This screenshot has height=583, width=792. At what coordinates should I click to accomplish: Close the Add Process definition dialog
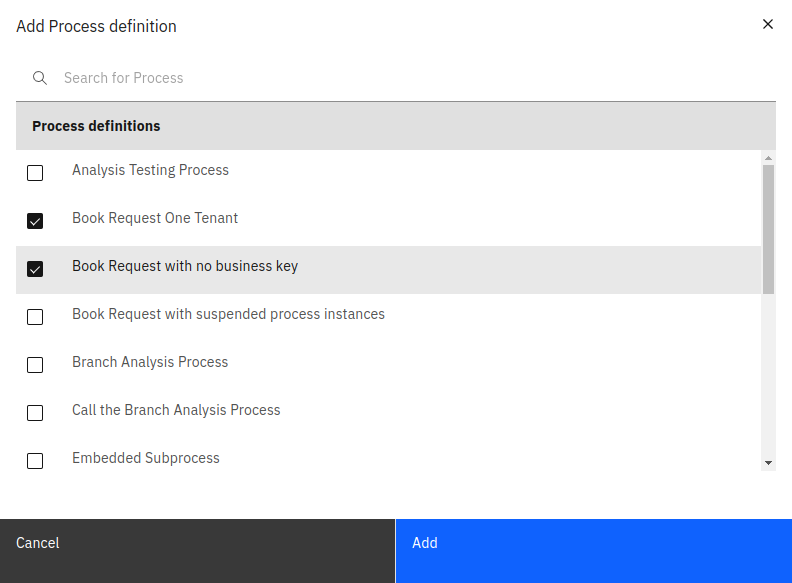768,24
